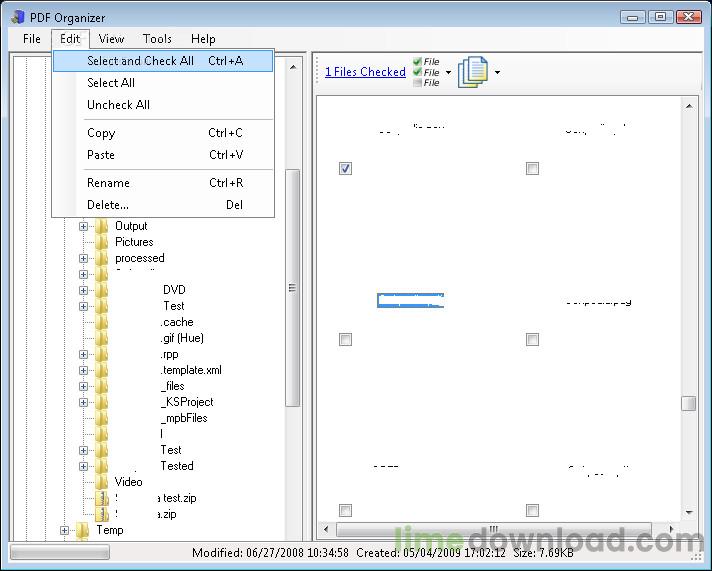Click the PDF Organizer app icon in title bar
The width and height of the screenshot is (712, 571).
coord(18,17)
